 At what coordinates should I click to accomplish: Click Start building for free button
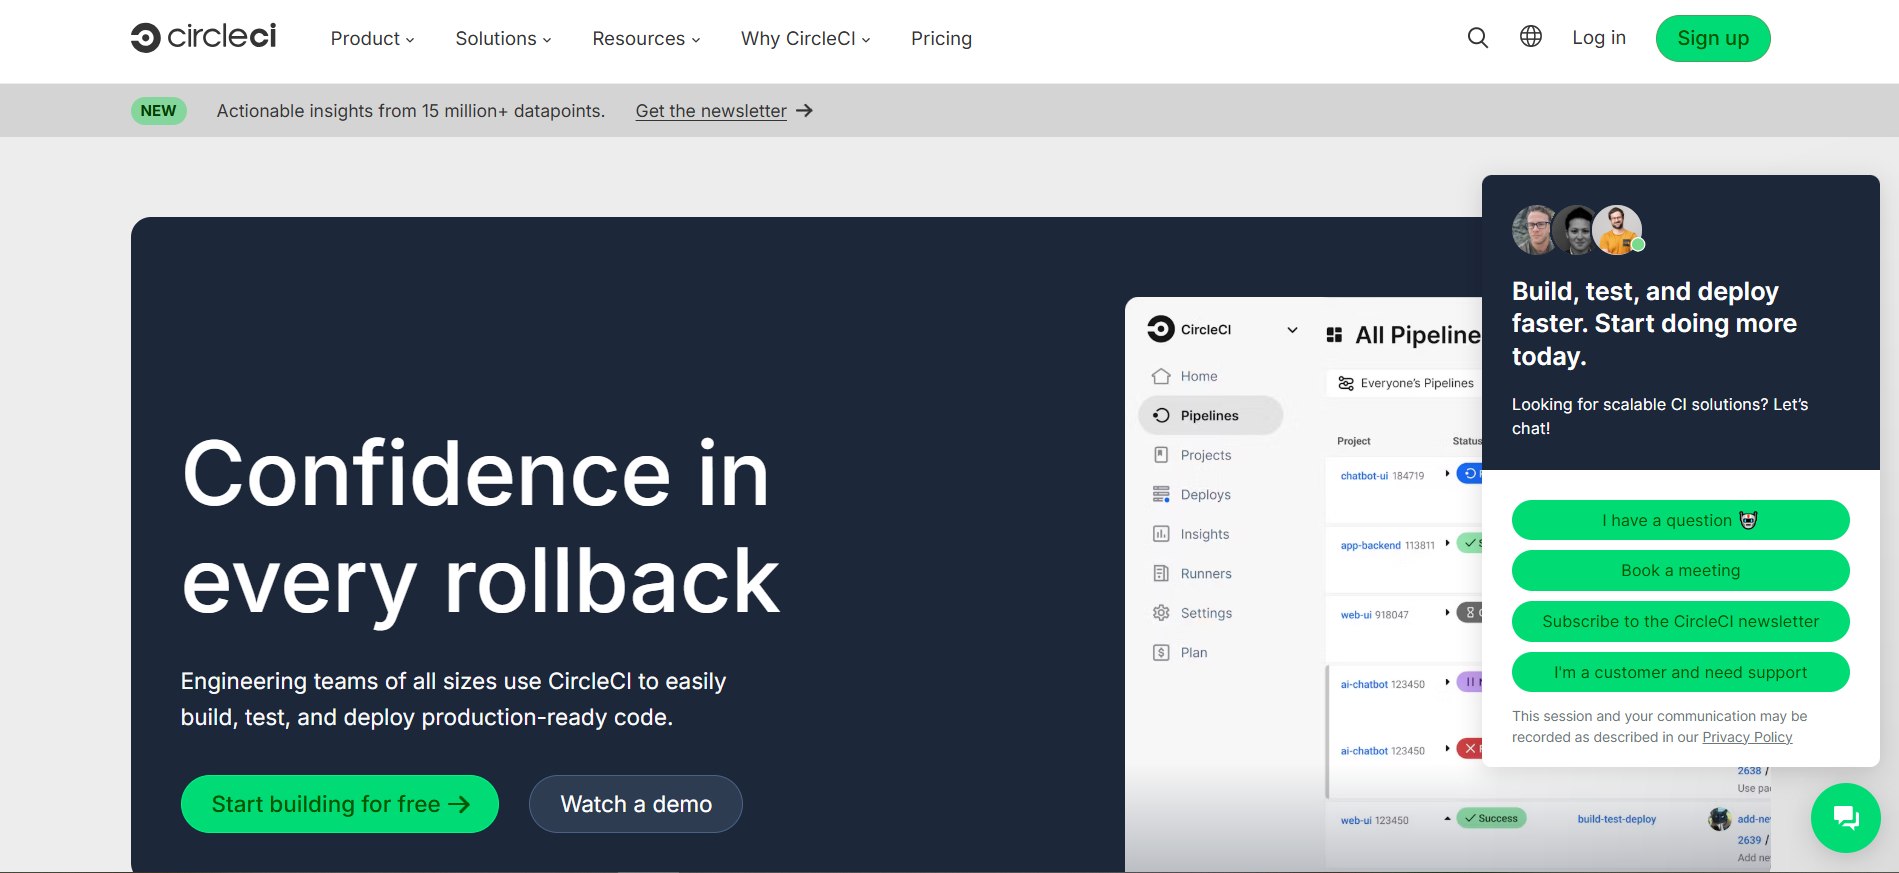click(x=339, y=804)
